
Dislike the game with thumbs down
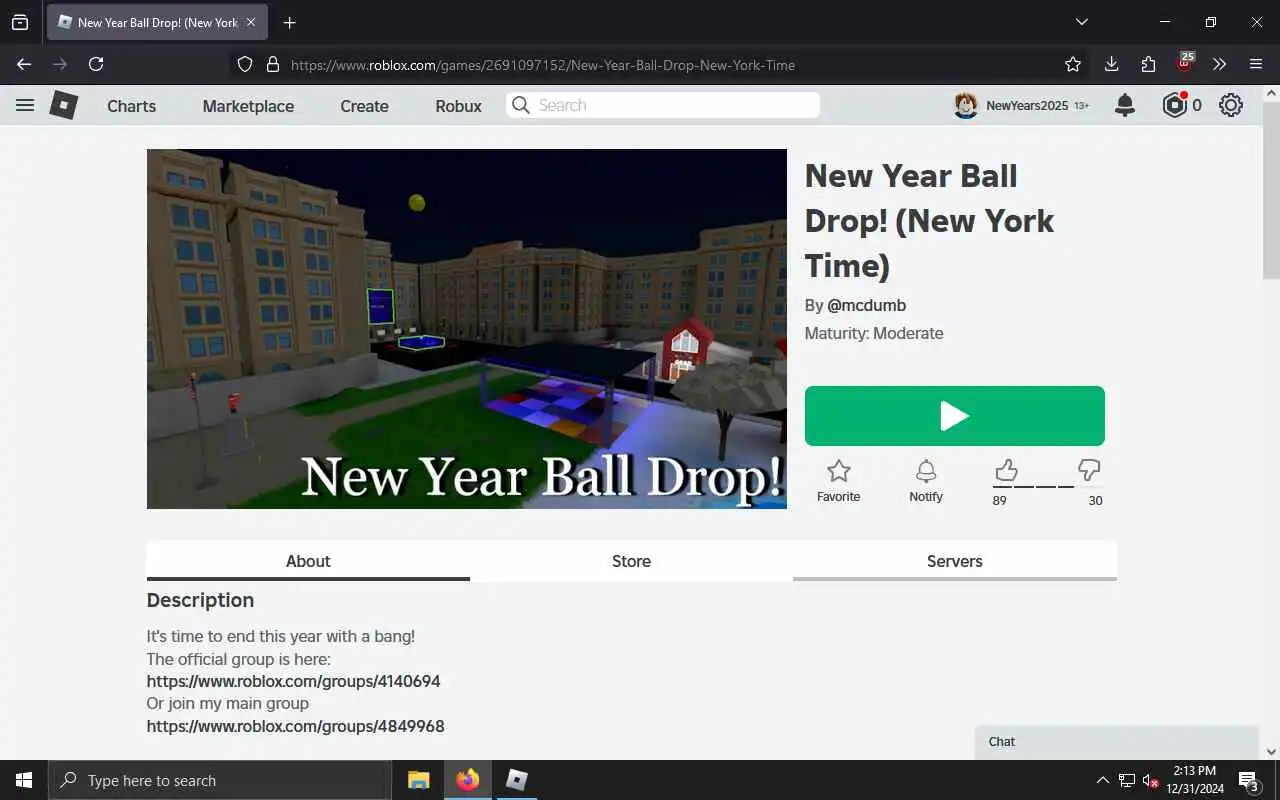click(1089, 469)
